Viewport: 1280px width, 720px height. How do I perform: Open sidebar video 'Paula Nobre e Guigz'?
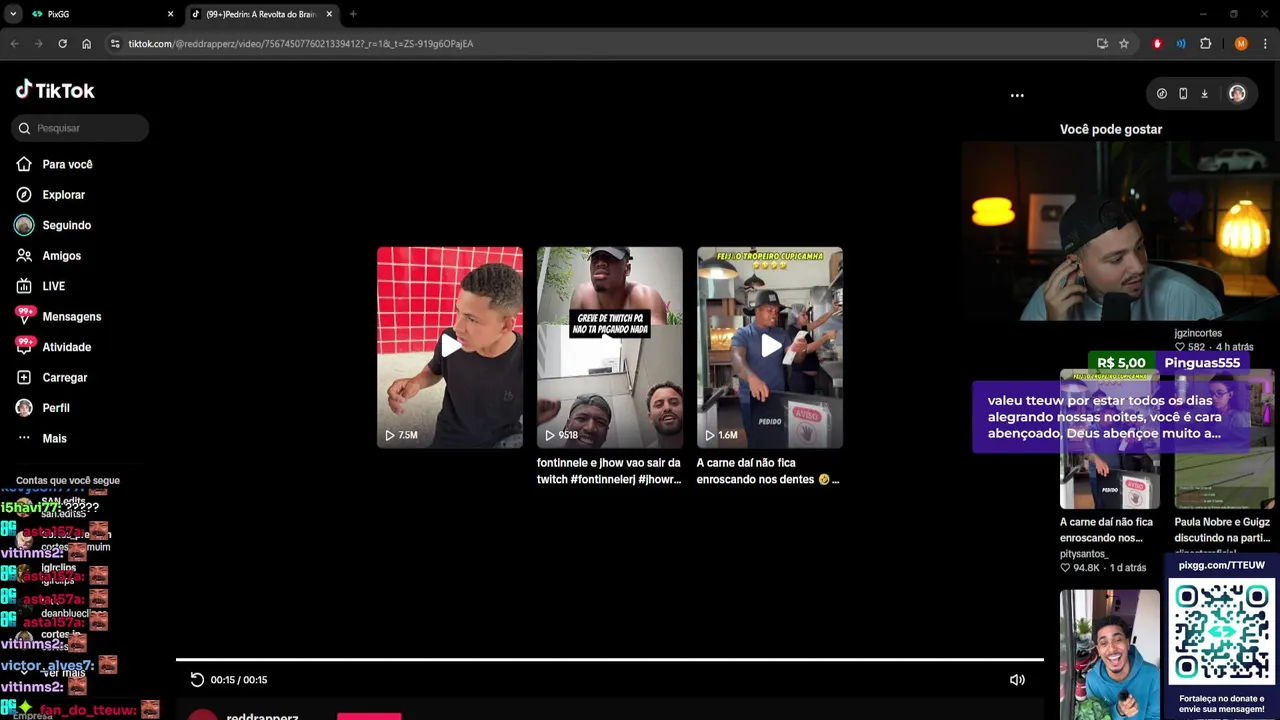click(x=1222, y=530)
